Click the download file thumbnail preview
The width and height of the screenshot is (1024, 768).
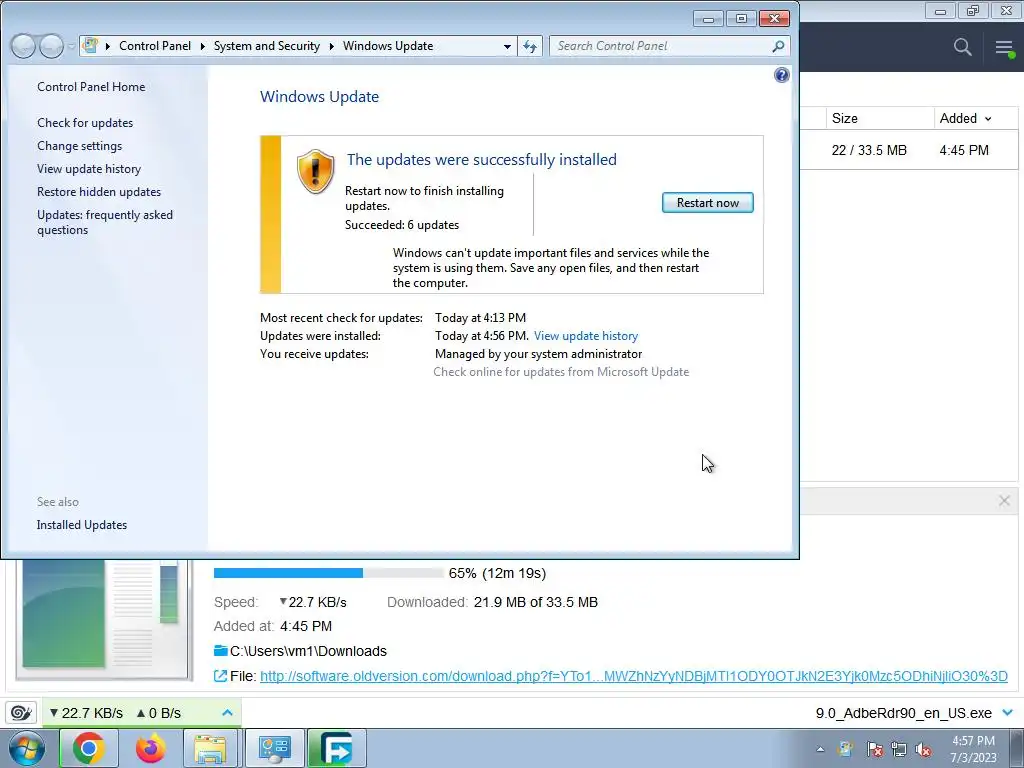(x=104, y=620)
